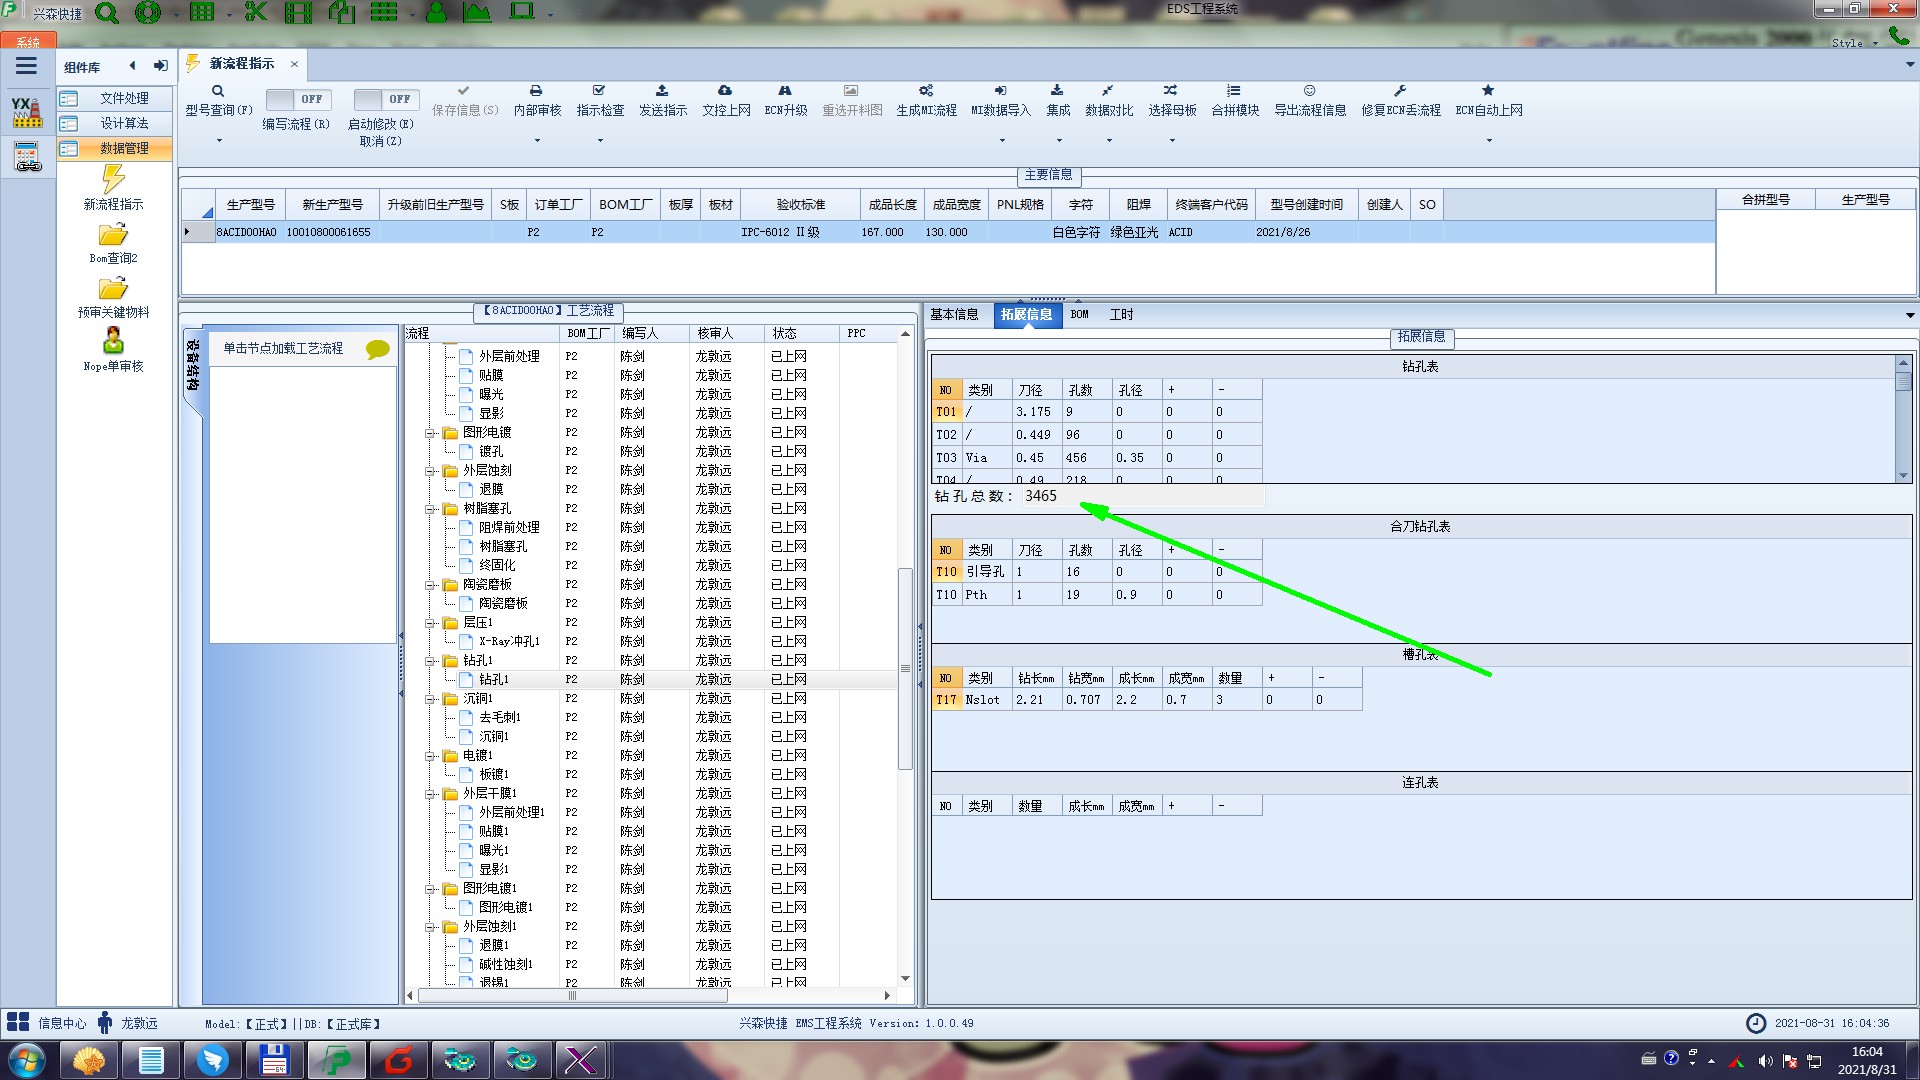Select the 沉铜1 child tree node

(493, 736)
